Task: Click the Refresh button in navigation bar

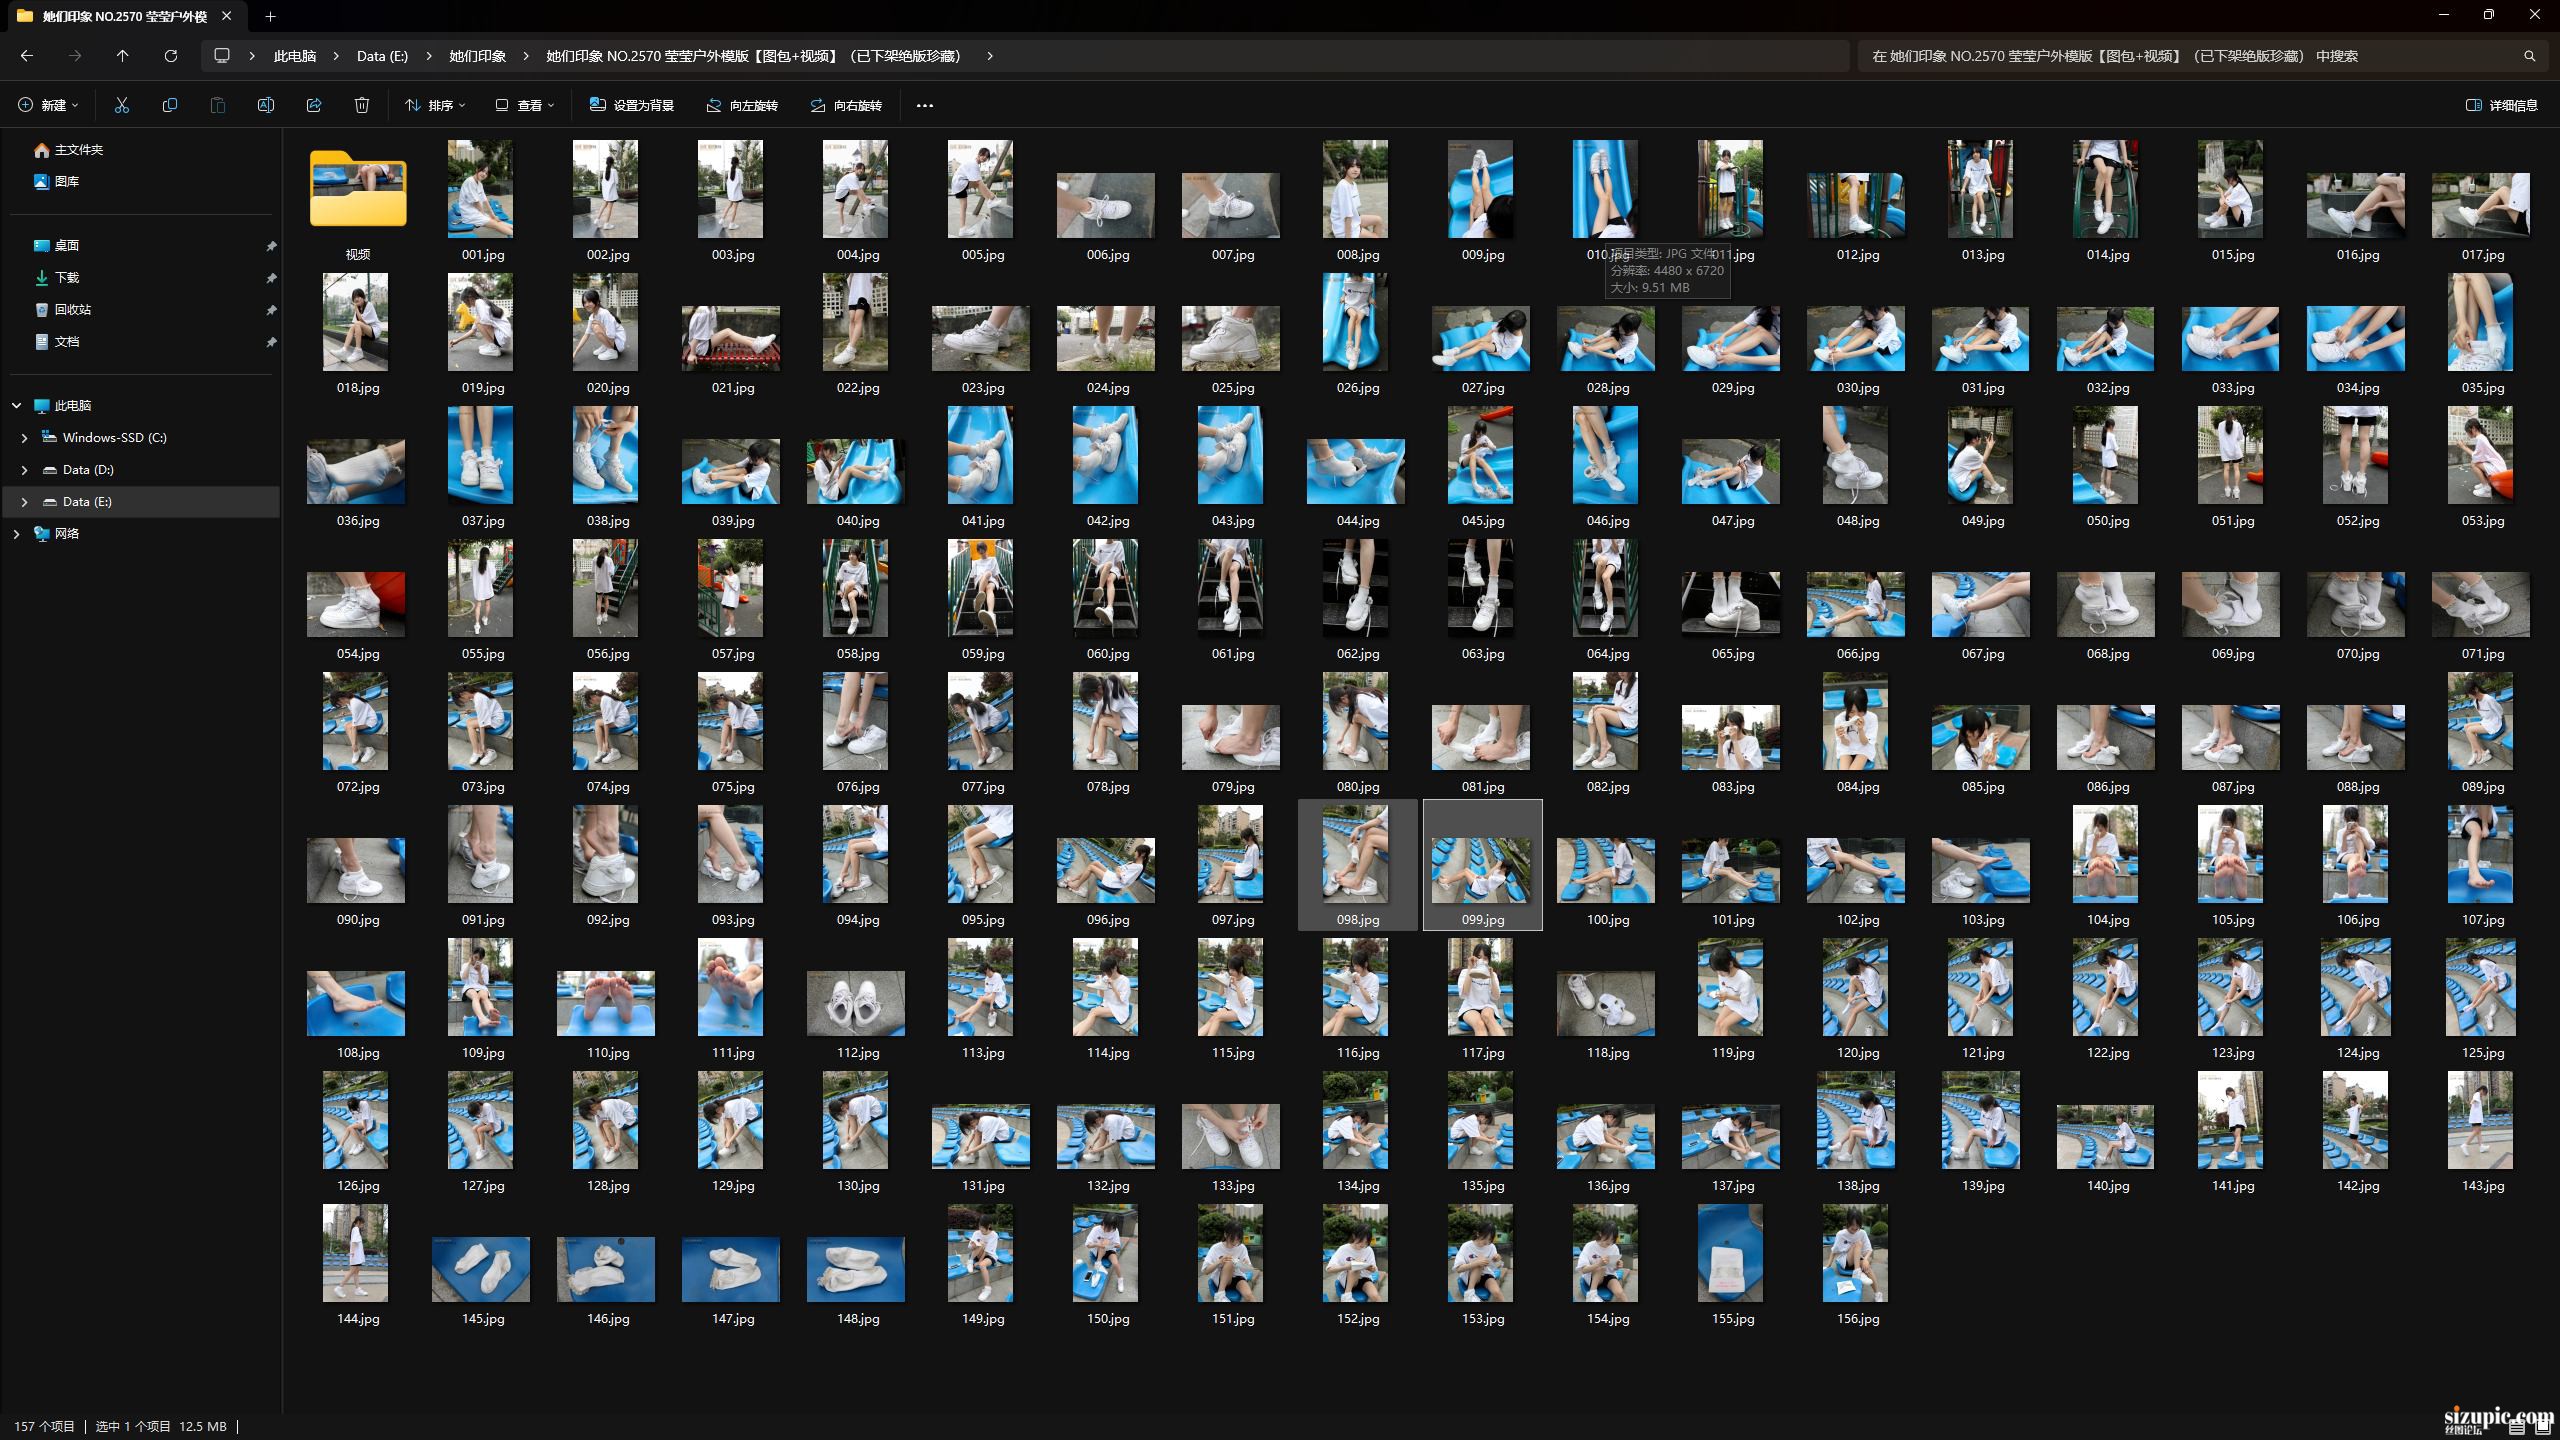Action: [x=171, y=56]
